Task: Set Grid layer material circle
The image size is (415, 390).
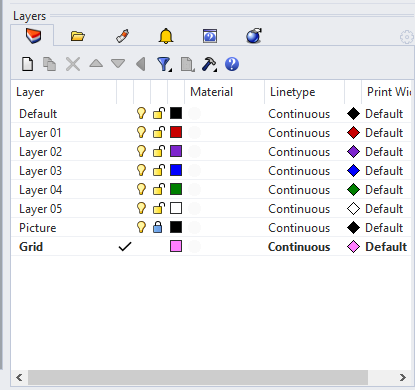Action: click(194, 246)
